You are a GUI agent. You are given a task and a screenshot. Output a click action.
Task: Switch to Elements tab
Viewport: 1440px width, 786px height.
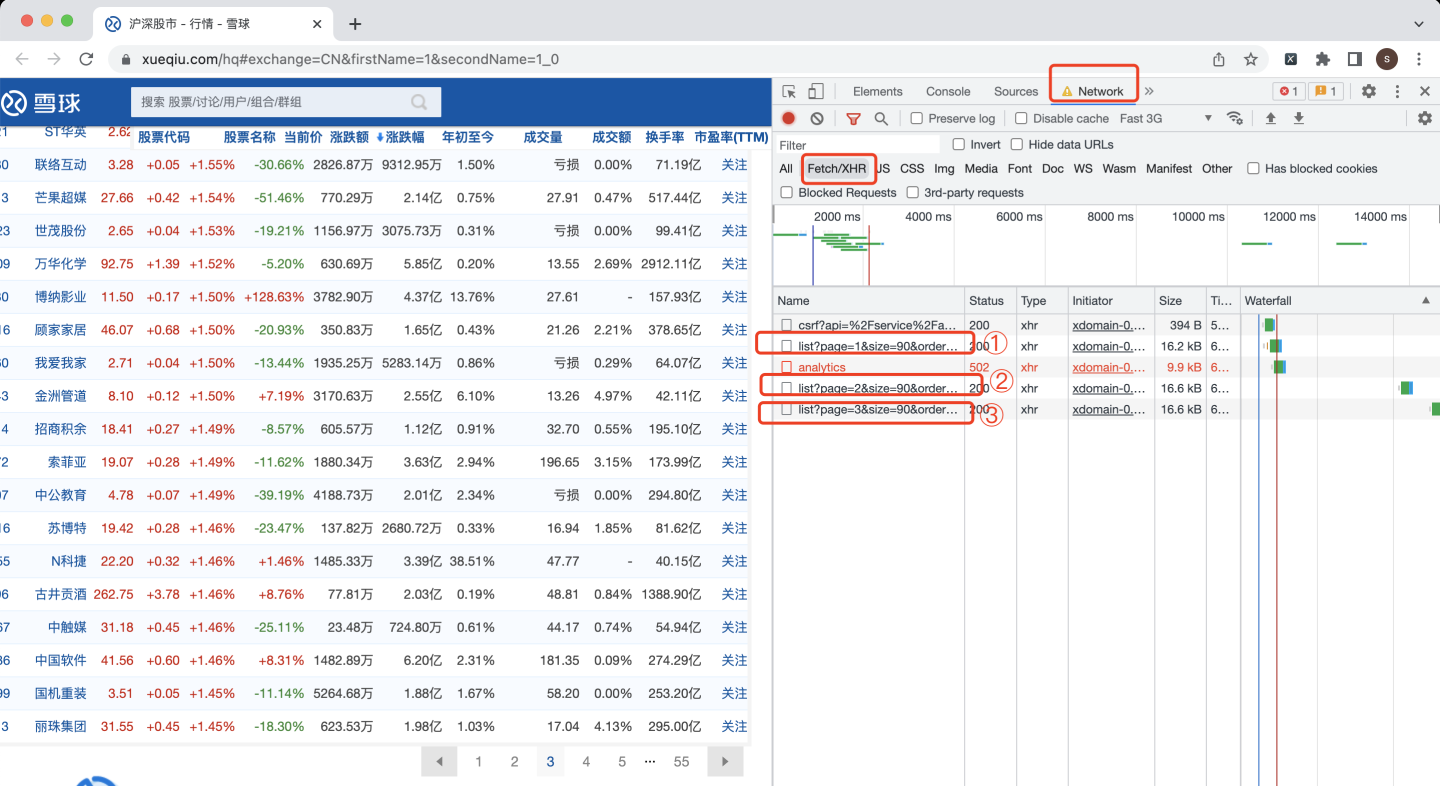[877, 91]
